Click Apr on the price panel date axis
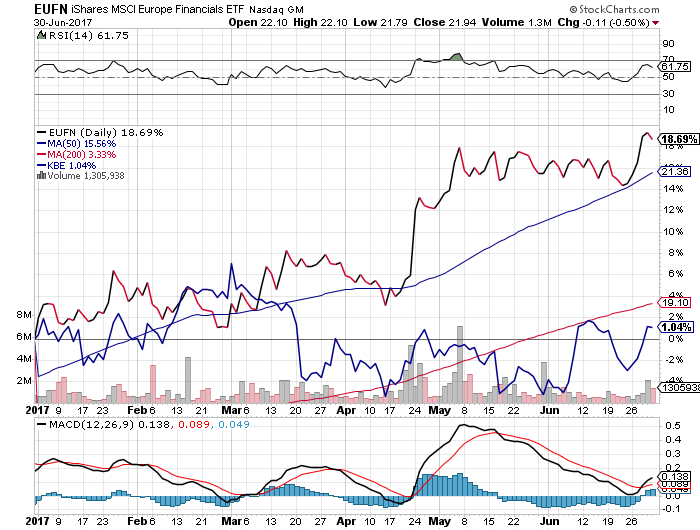This screenshot has height=530, width=700. (x=346, y=410)
